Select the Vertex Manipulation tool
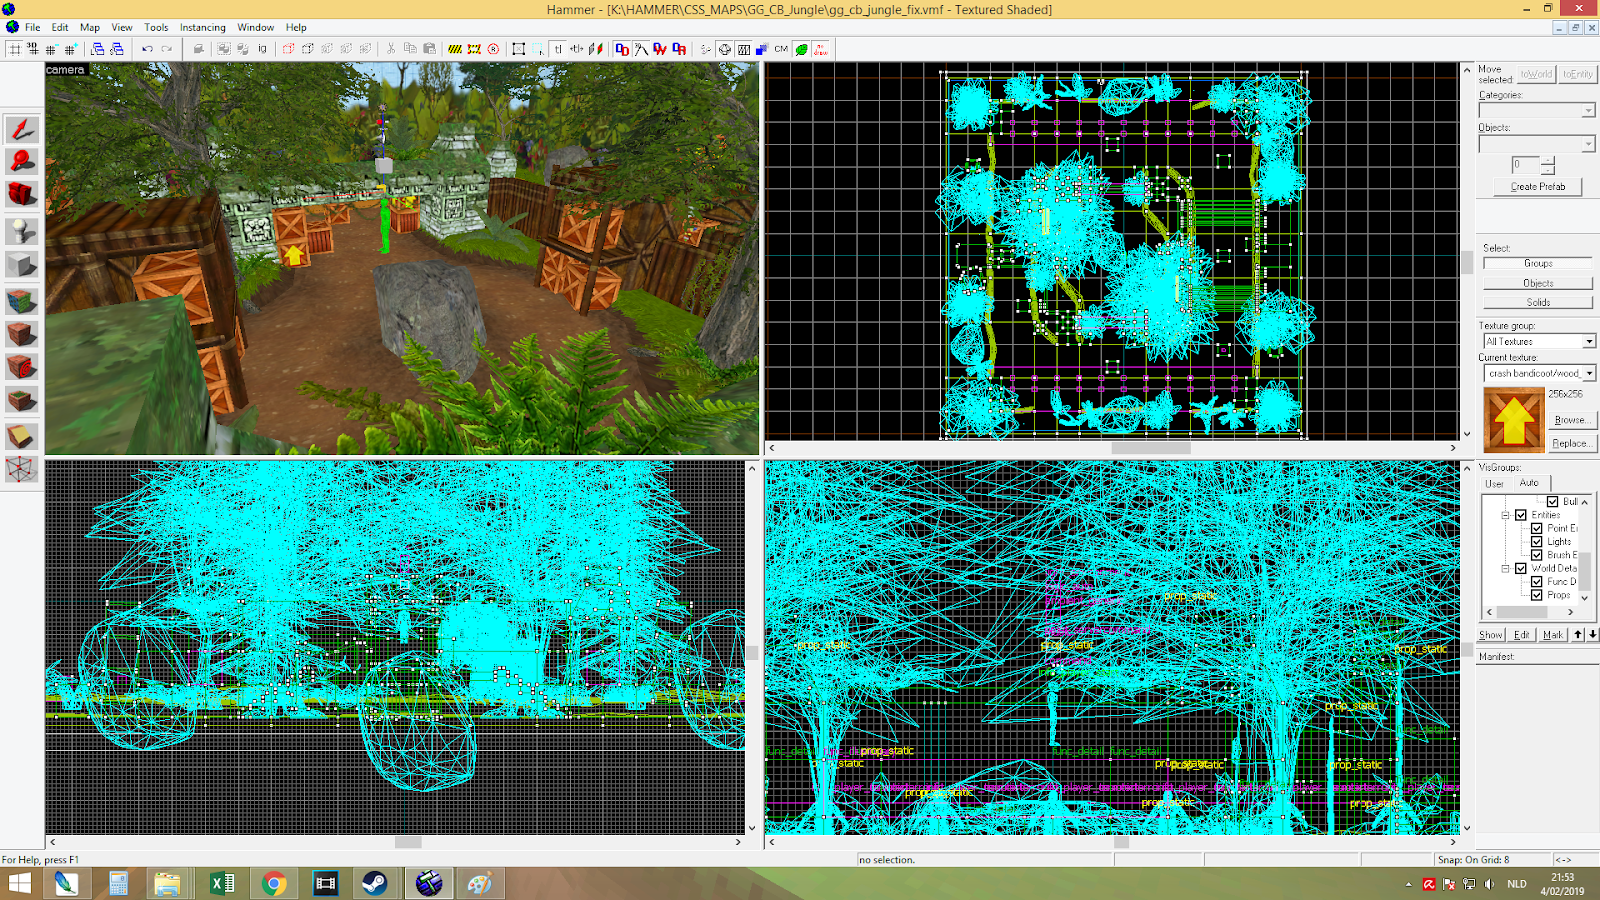1600x900 pixels. [22, 469]
